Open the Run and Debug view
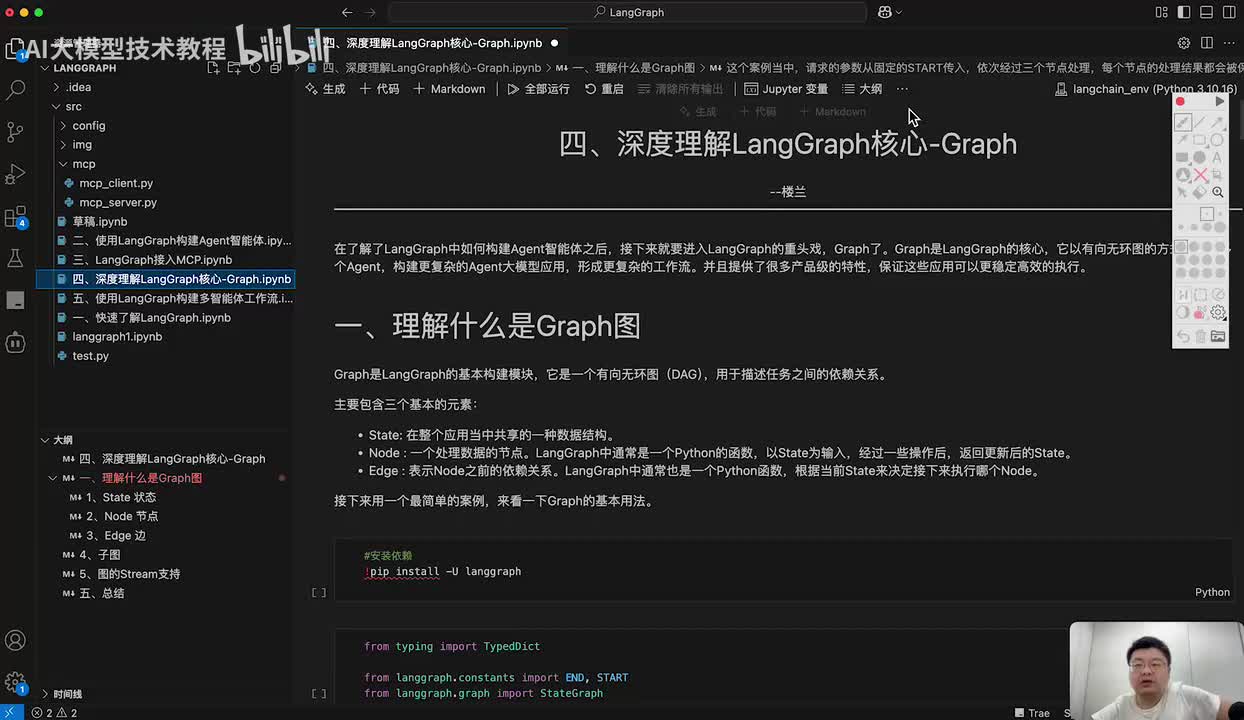Screen dimensions: 1244x720 [x=16, y=174]
